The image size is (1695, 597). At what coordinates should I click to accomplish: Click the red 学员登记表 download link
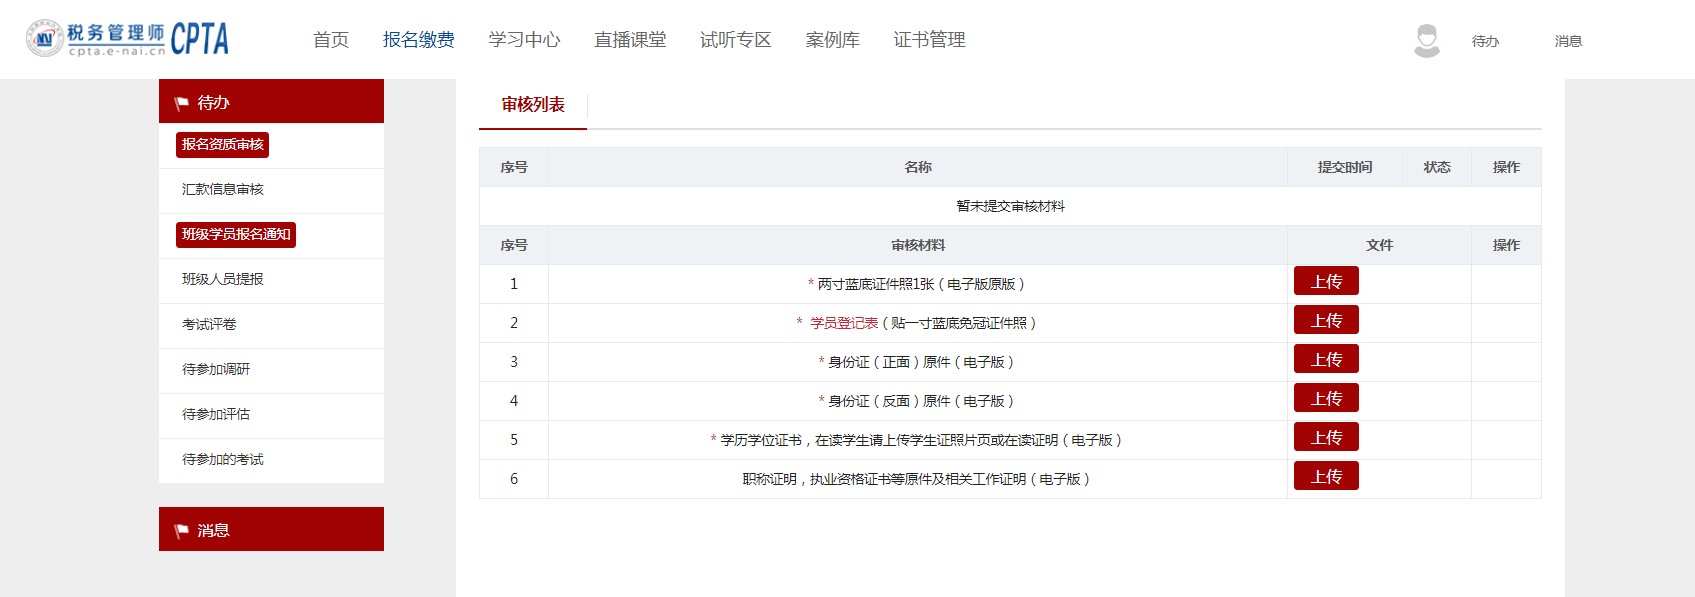coord(844,323)
